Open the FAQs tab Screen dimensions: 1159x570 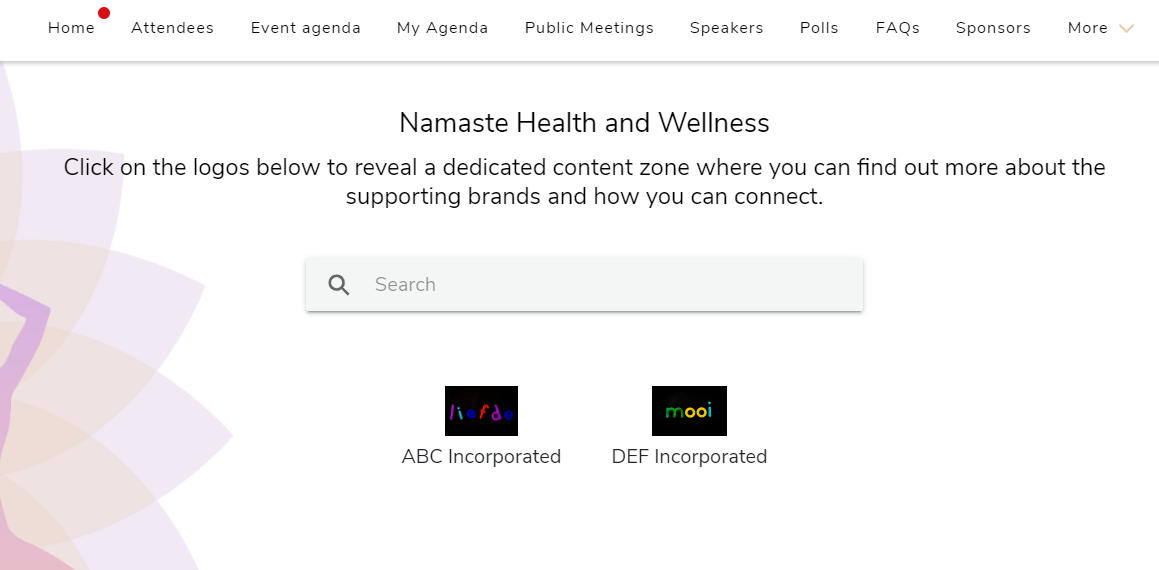pos(897,28)
